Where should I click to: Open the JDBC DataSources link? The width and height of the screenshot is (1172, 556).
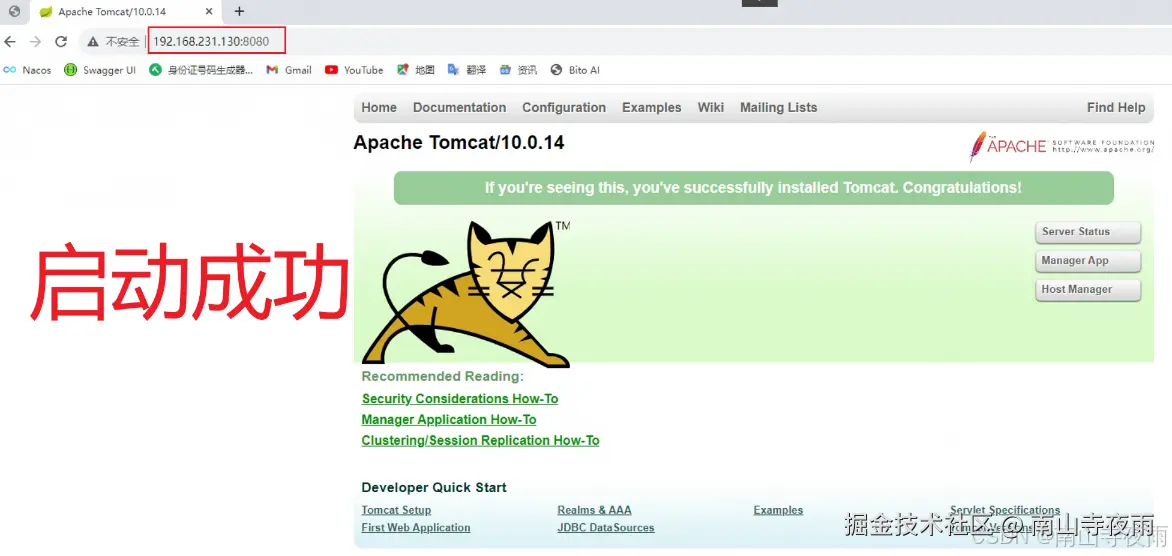click(605, 528)
